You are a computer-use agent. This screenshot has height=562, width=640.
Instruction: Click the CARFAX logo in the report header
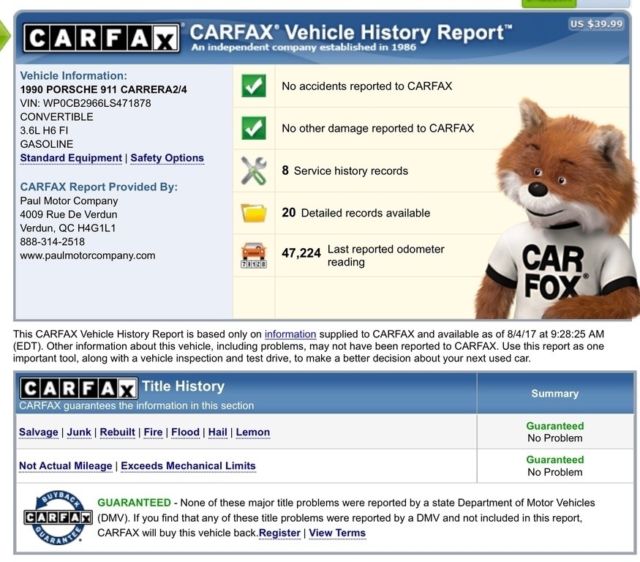pyautogui.click(x=101, y=38)
